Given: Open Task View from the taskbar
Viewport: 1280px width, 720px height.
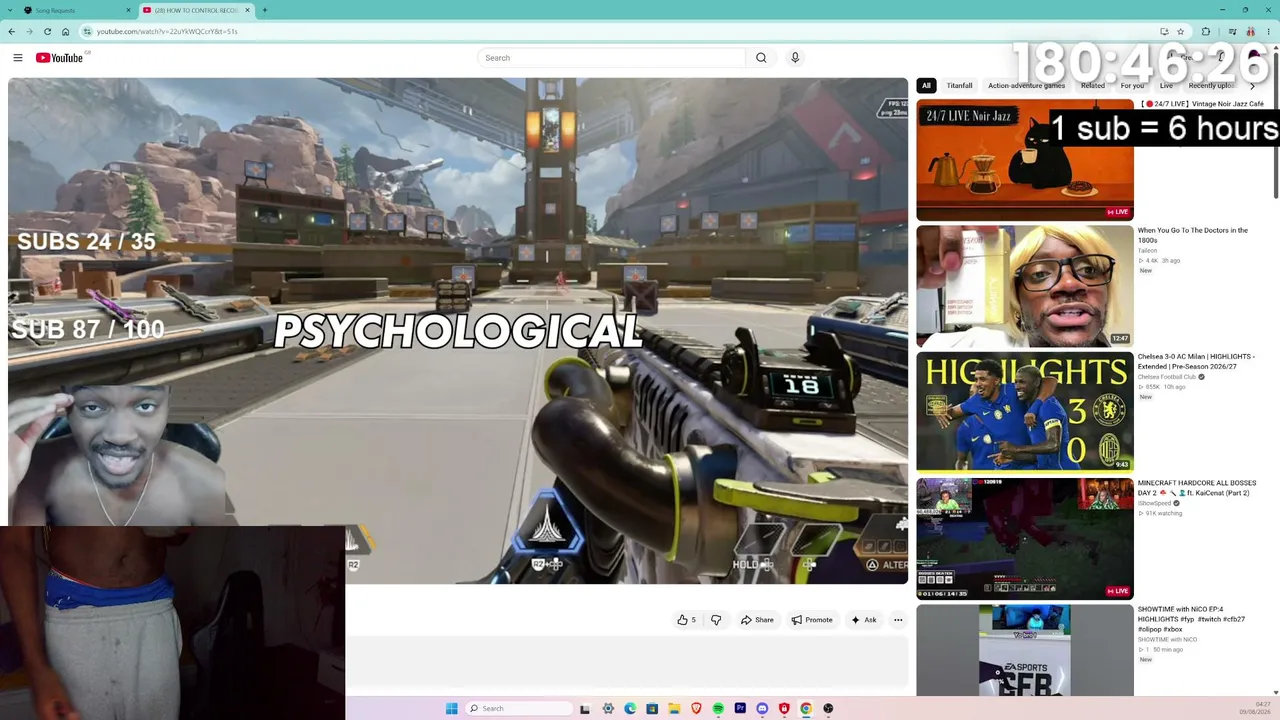Looking at the screenshot, I should (x=585, y=708).
